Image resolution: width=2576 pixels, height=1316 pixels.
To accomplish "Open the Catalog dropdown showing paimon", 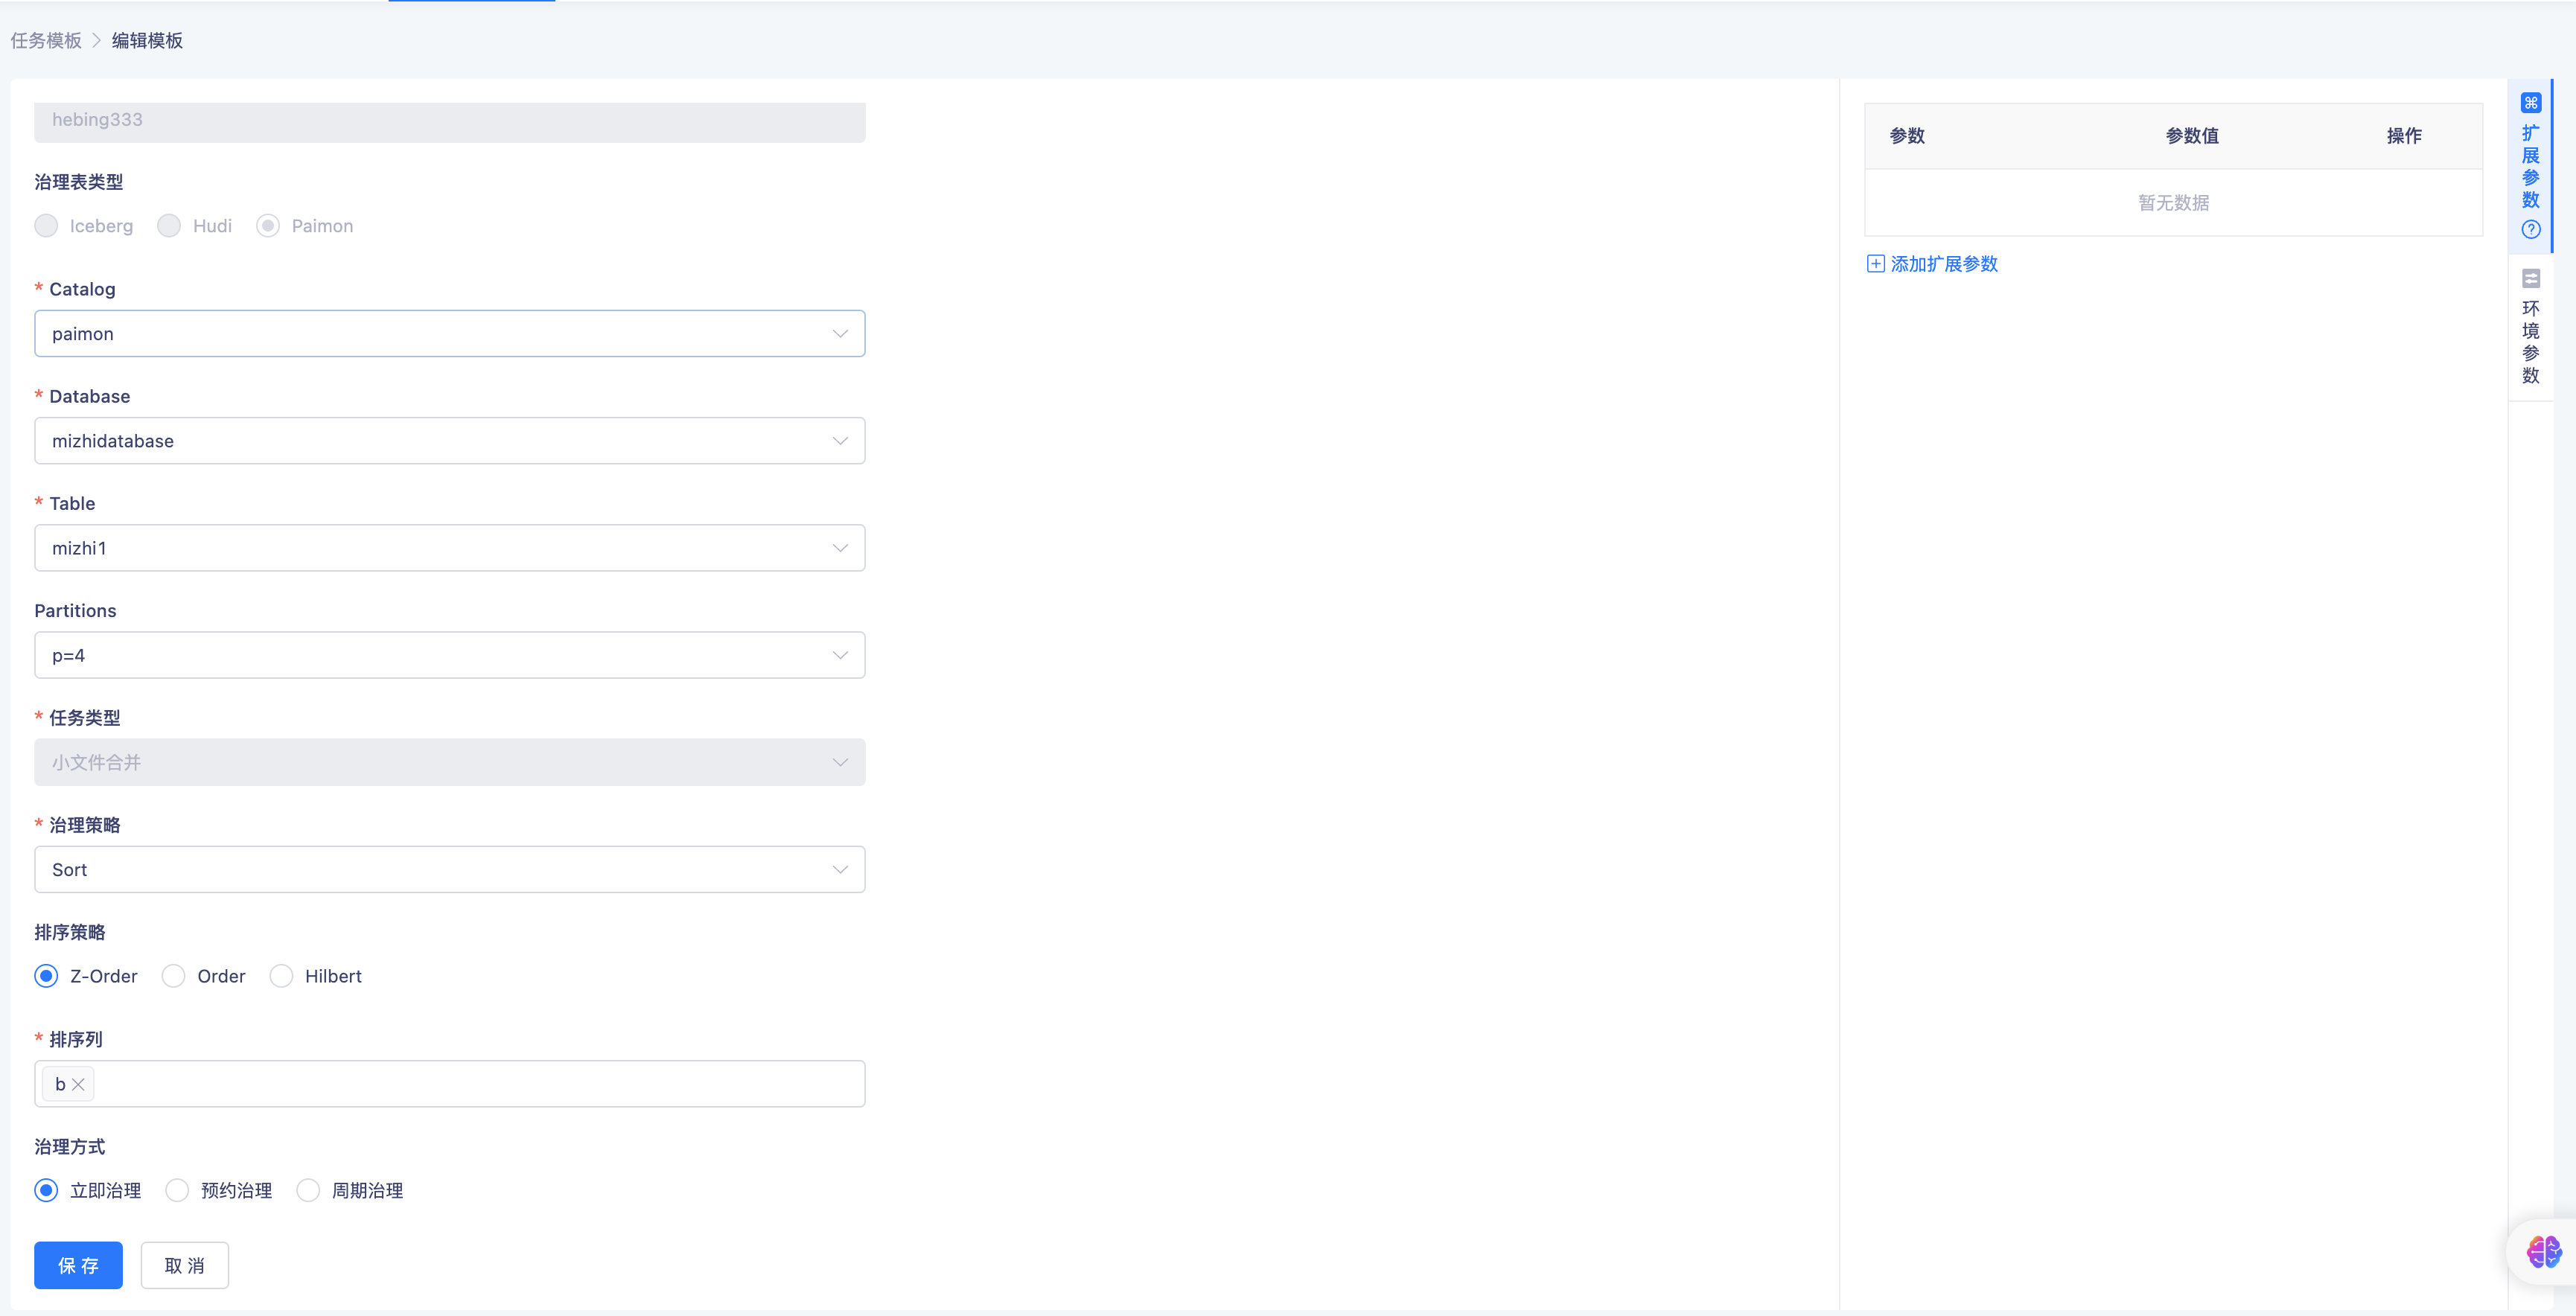I will pyautogui.click(x=450, y=333).
